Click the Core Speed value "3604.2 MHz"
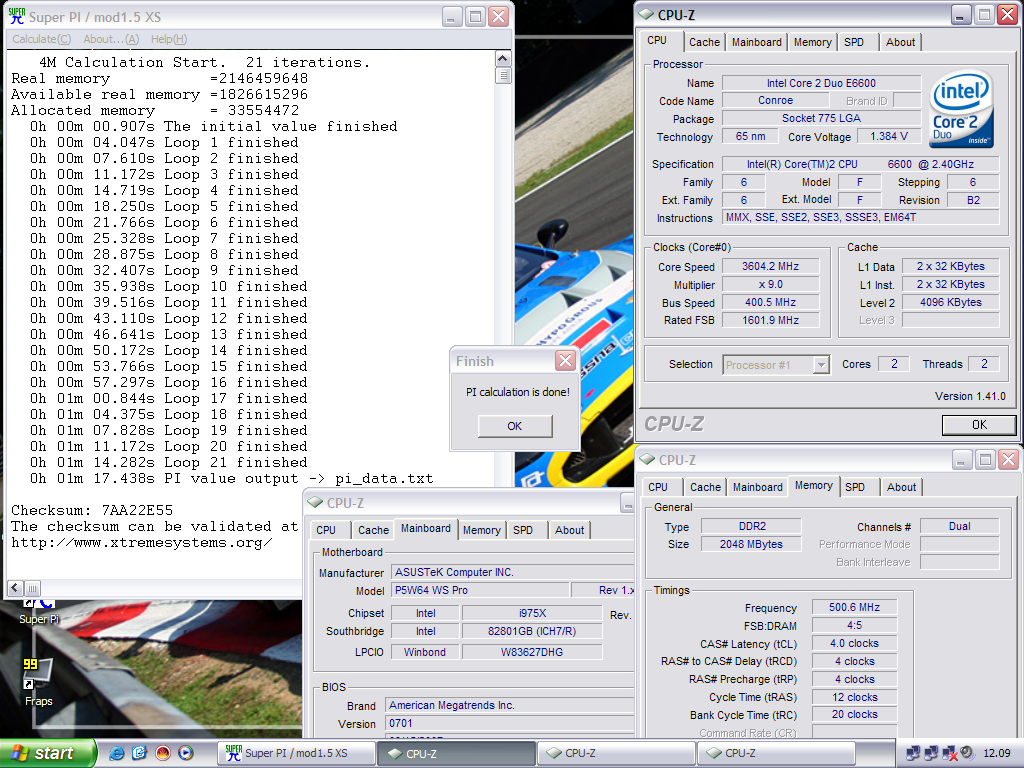This screenshot has width=1024, height=768. [771, 266]
